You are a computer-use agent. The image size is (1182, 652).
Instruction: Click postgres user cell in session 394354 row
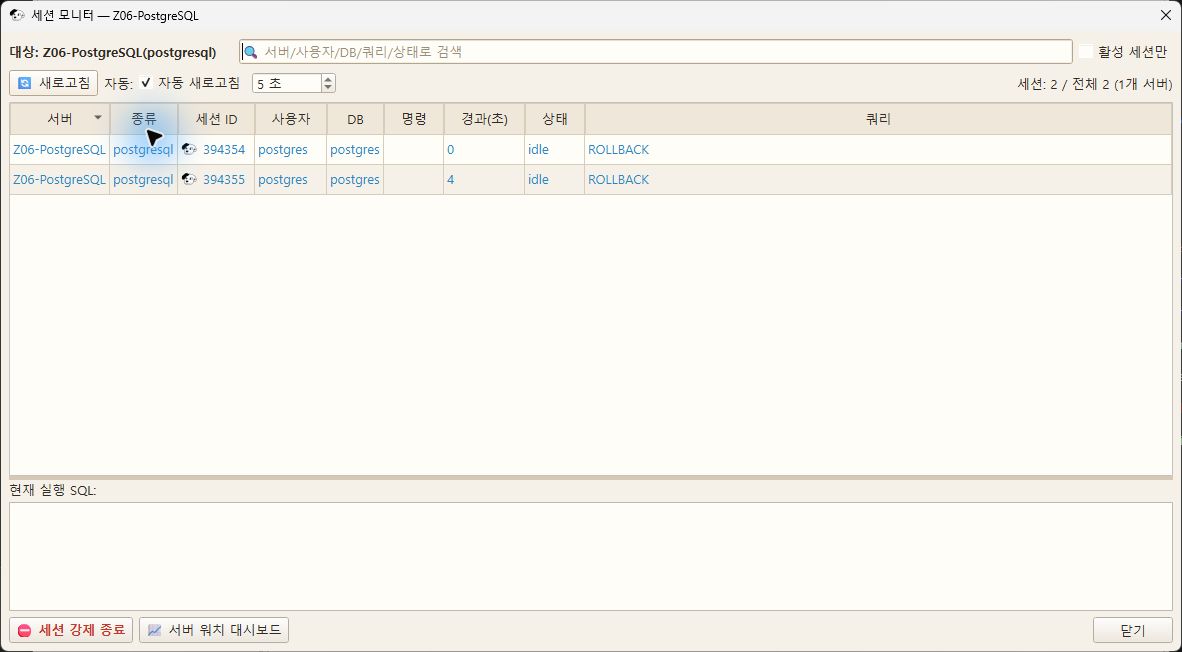tap(290, 149)
